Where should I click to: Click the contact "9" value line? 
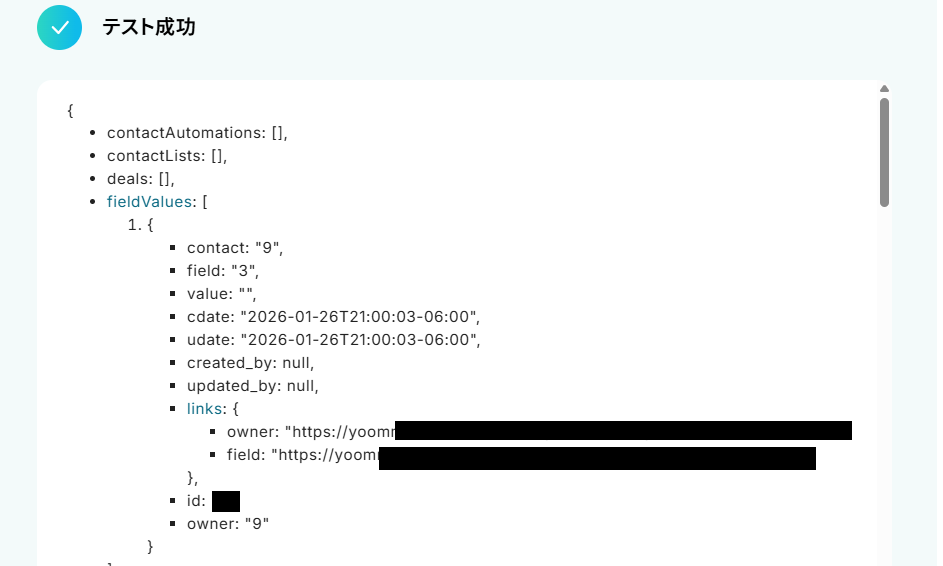coord(235,248)
